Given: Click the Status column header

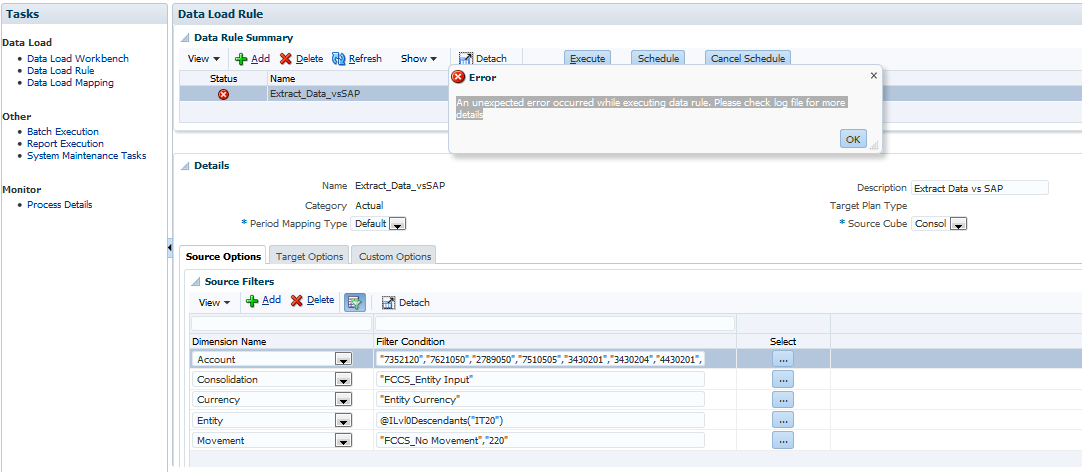Looking at the screenshot, I should coord(223,79).
